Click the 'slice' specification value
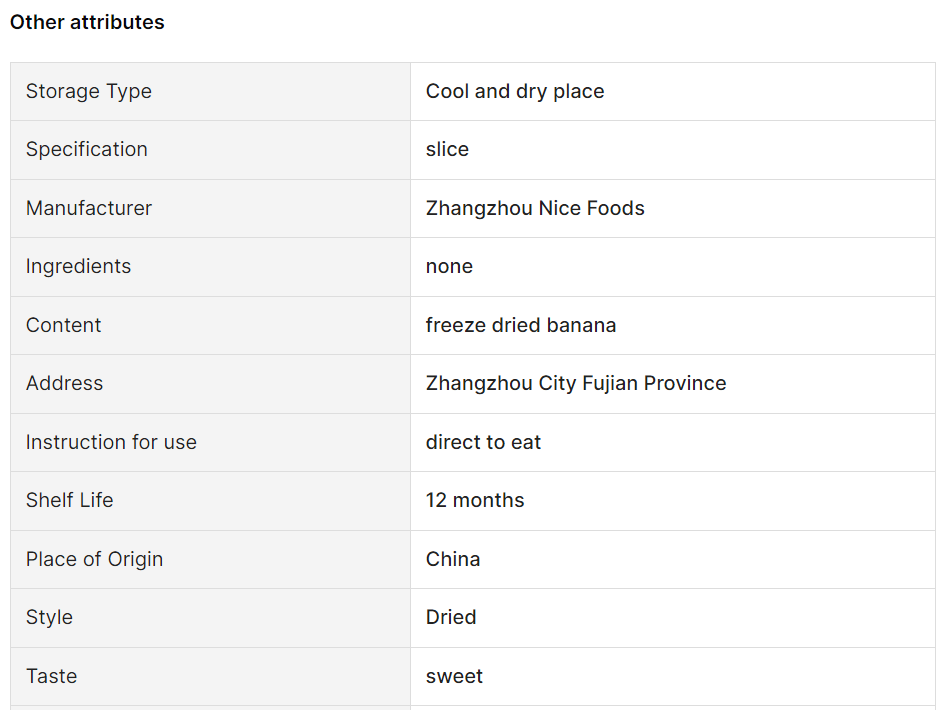942x710 pixels. 447,149
